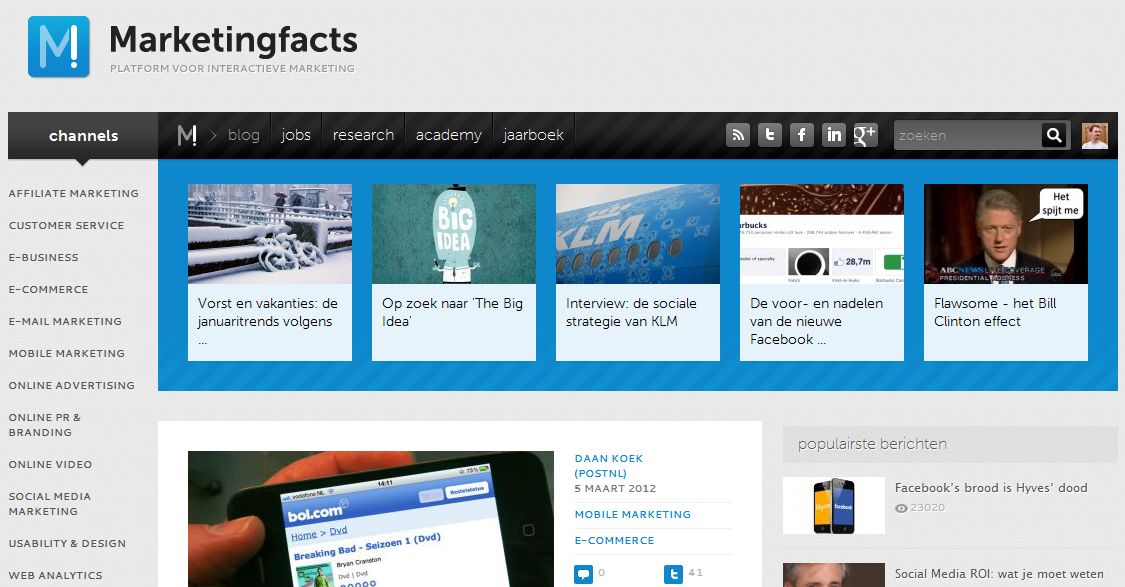Click the comment bubble icon on article
Viewport: 1125px width, 587px height.
pos(583,574)
